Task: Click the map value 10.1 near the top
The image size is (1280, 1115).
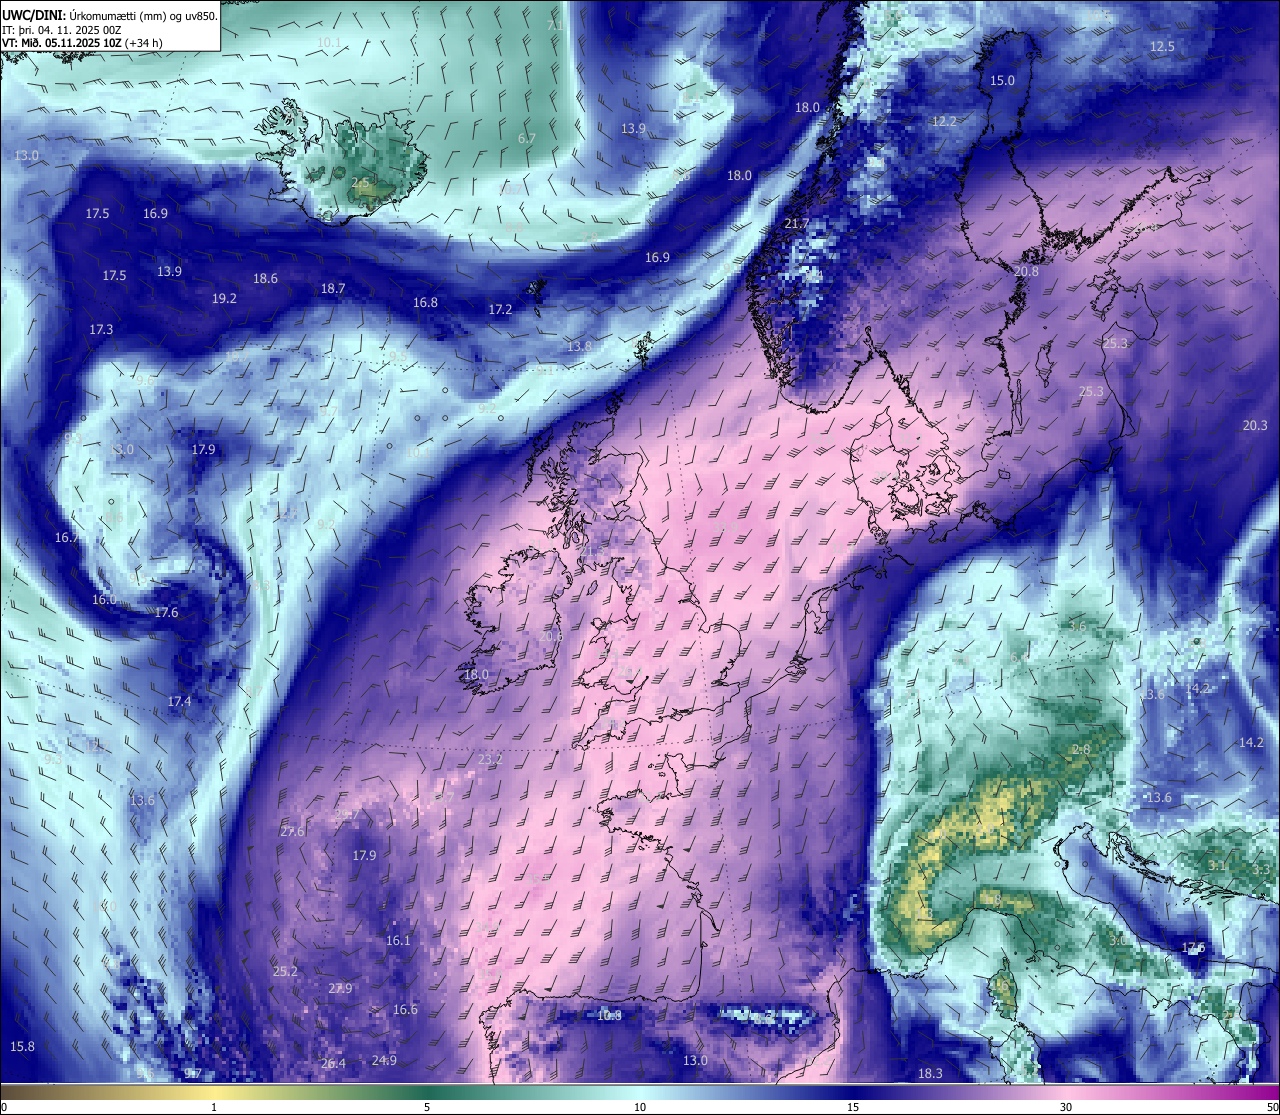Action: coord(329,43)
